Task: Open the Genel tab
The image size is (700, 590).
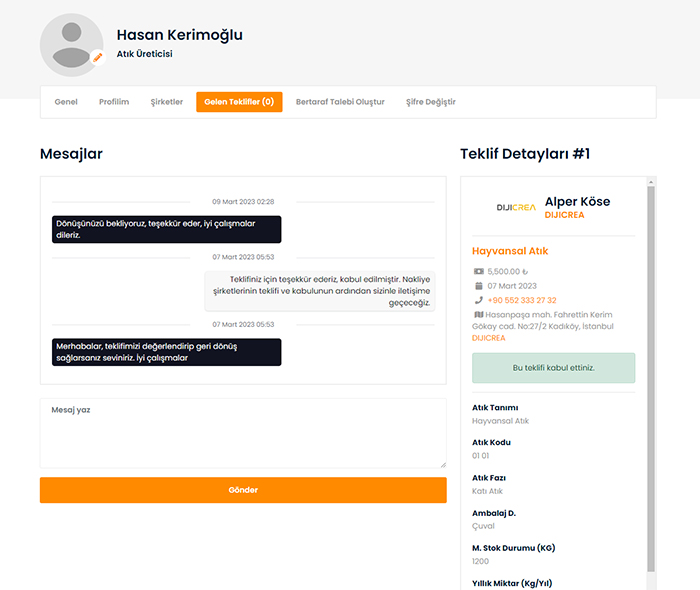Action: tap(66, 102)
